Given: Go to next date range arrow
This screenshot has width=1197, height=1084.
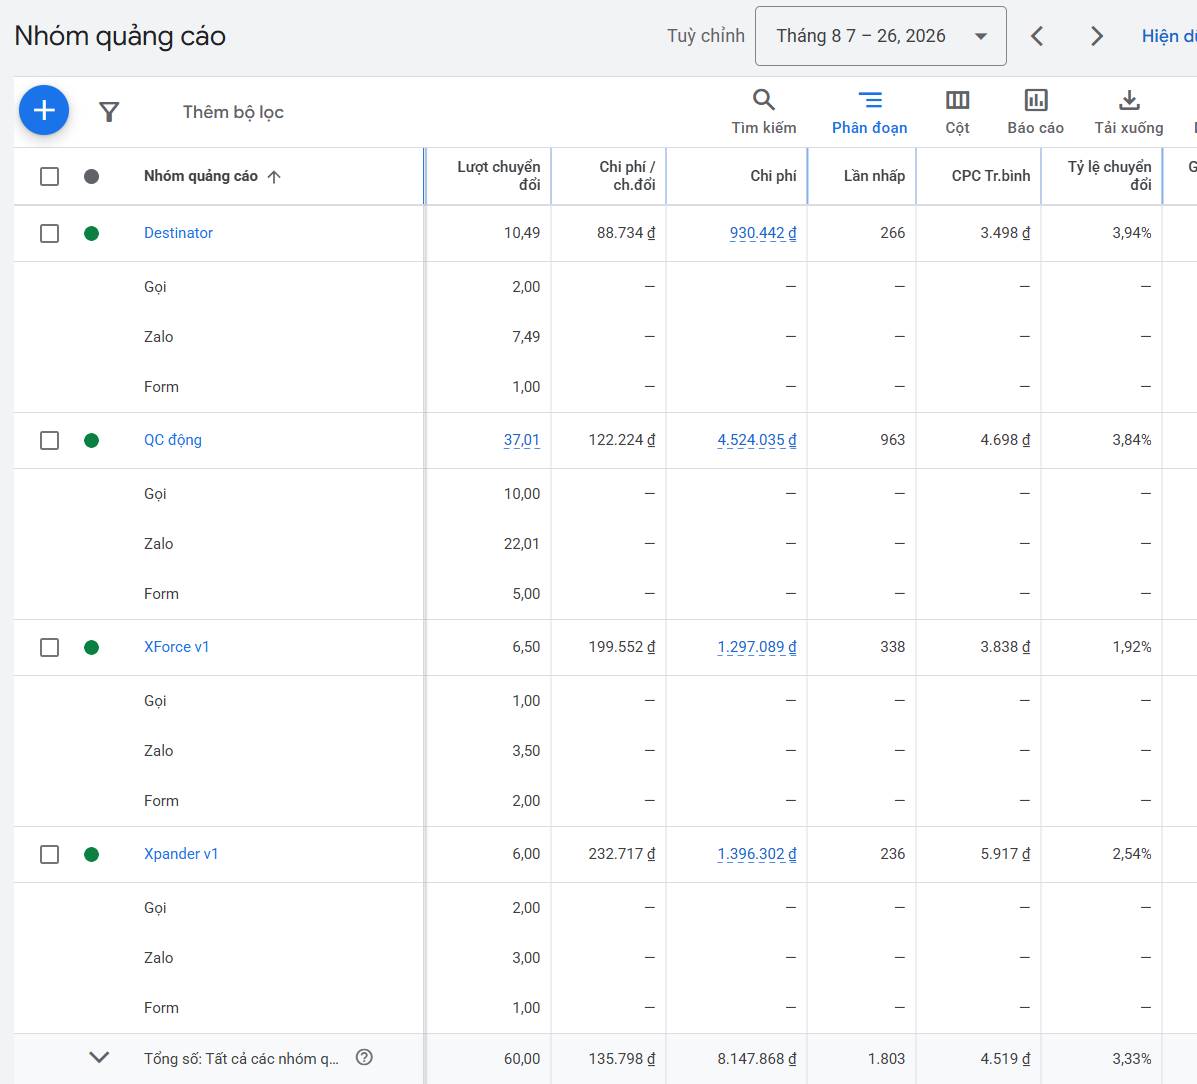Looking at the screenshot, I should pos(1096,36).
